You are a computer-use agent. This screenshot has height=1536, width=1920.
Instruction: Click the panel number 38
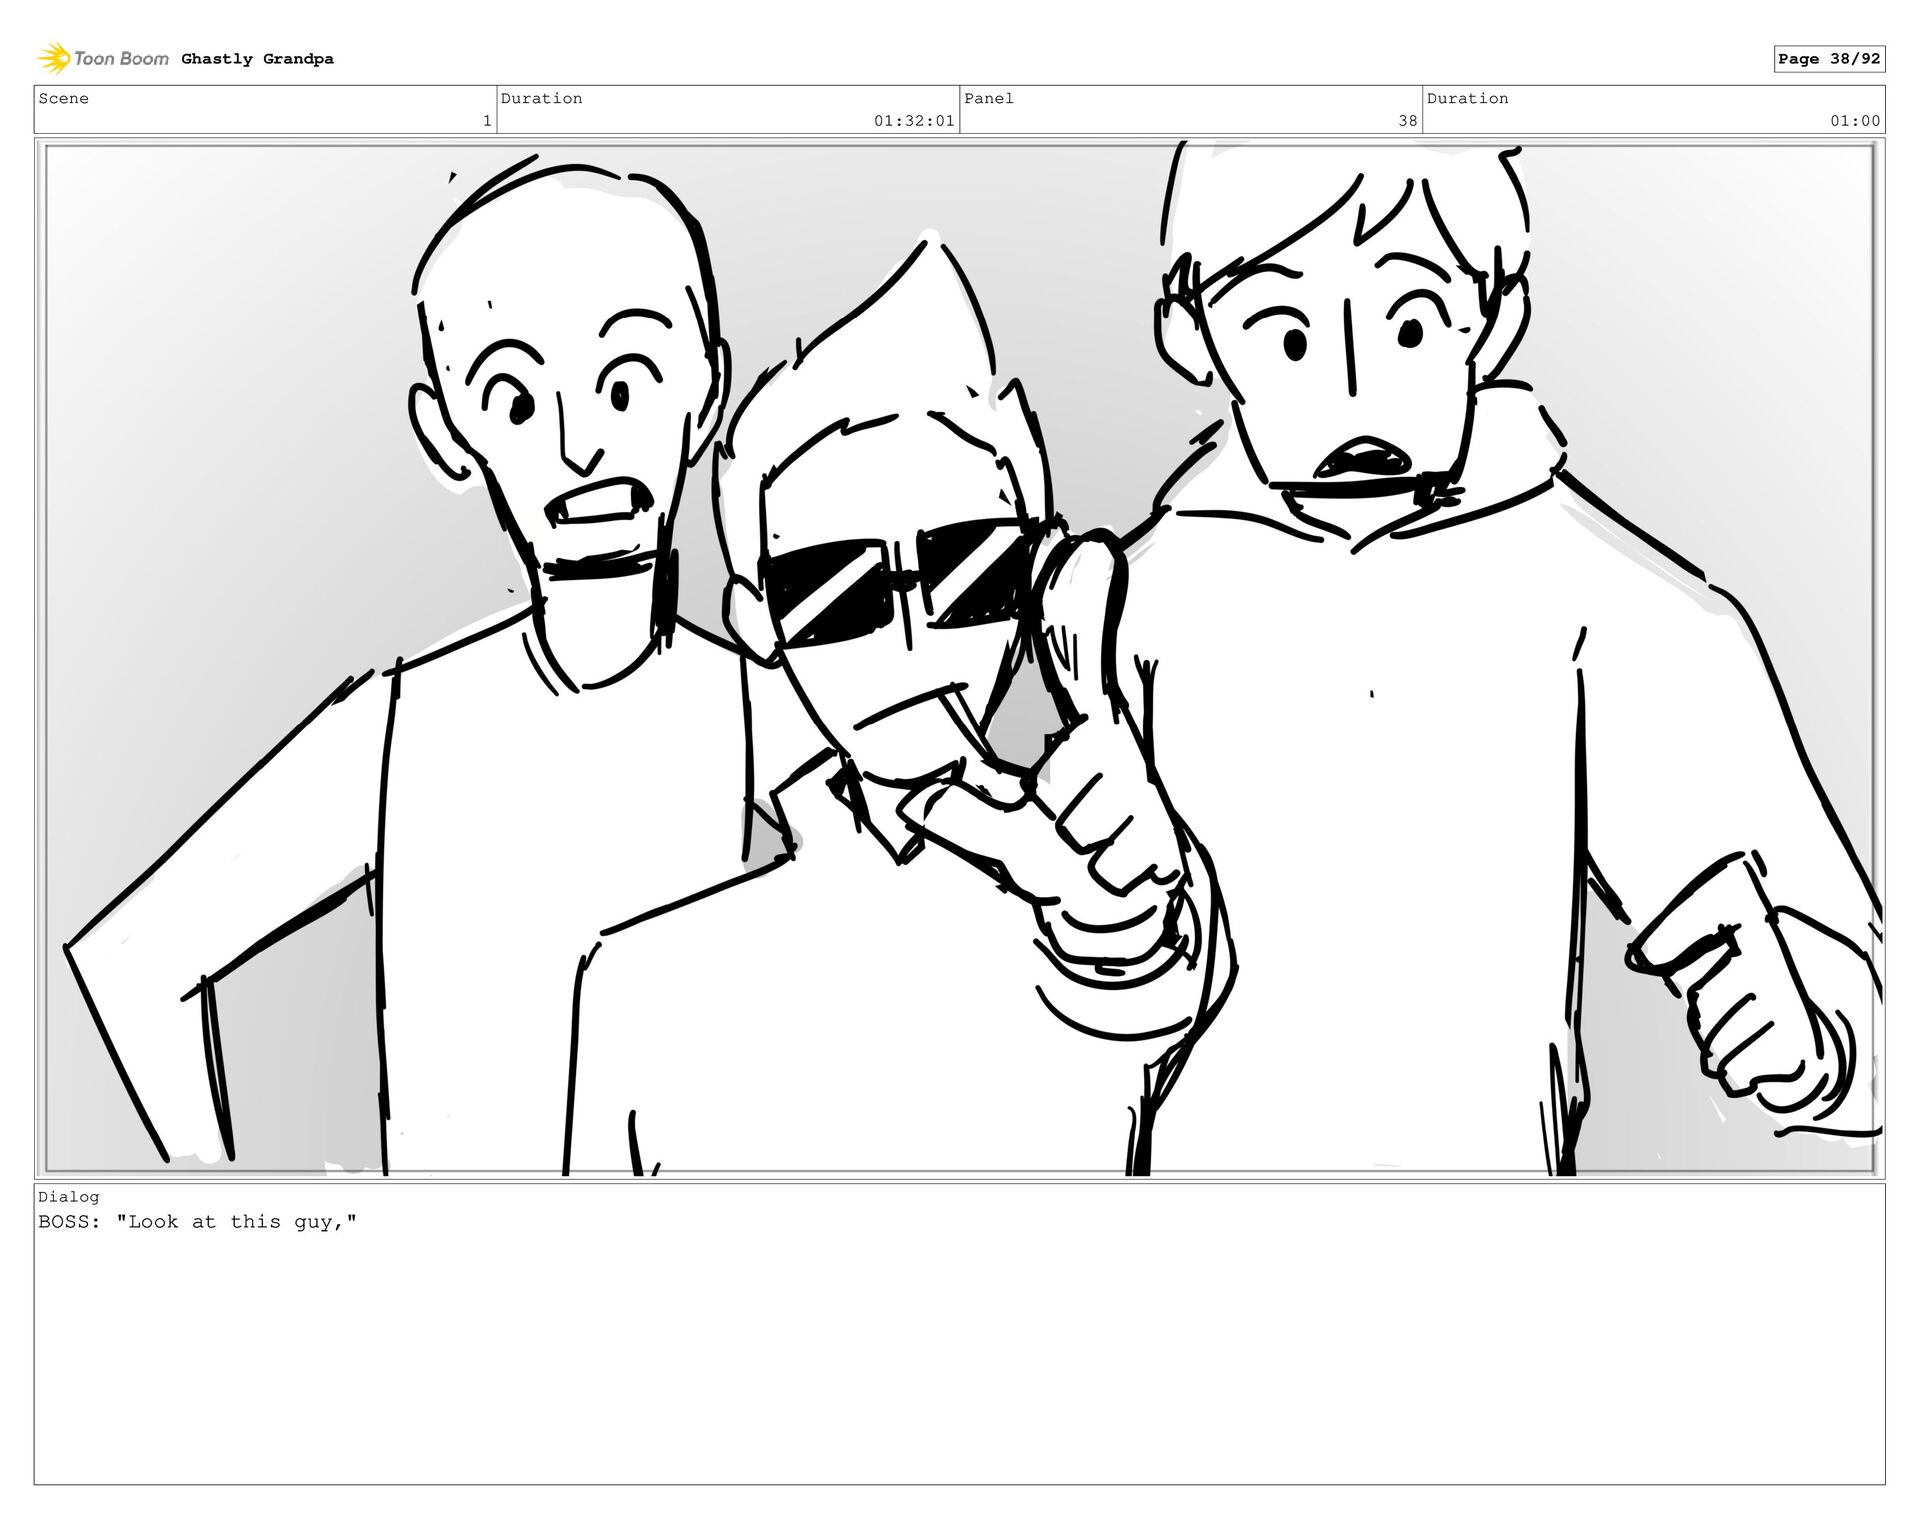click(1407, 121)
